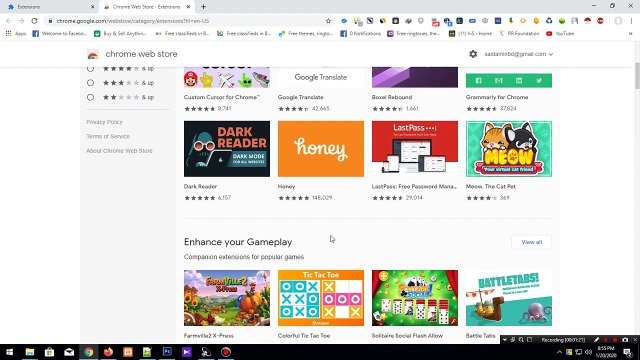Screen dimensions: 640x360
Task: Click the recorder camera snapshot icon
Action: pos(625,340)
